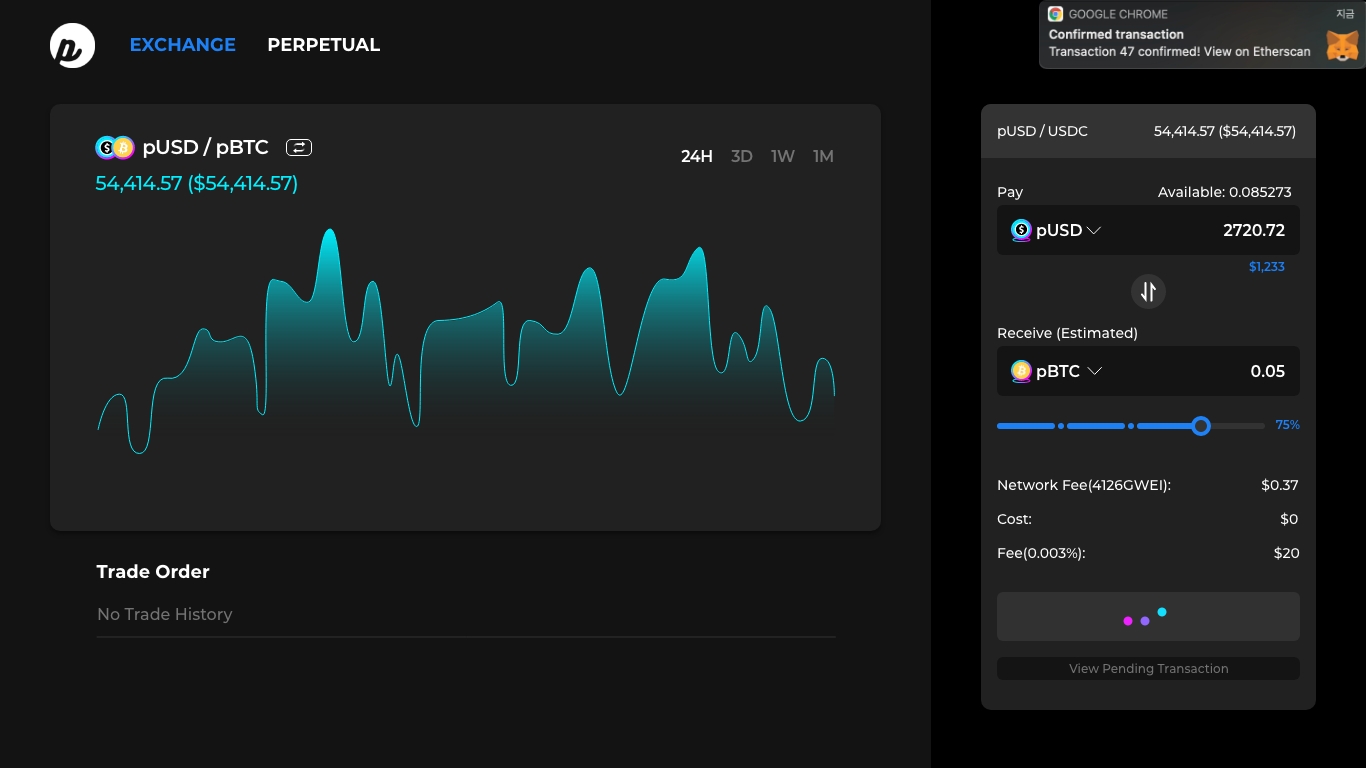The height and width of the screenshot is (768, 1366).
Task: Open the pUSD token dropdown
Action: click(x=1093, y=231)
